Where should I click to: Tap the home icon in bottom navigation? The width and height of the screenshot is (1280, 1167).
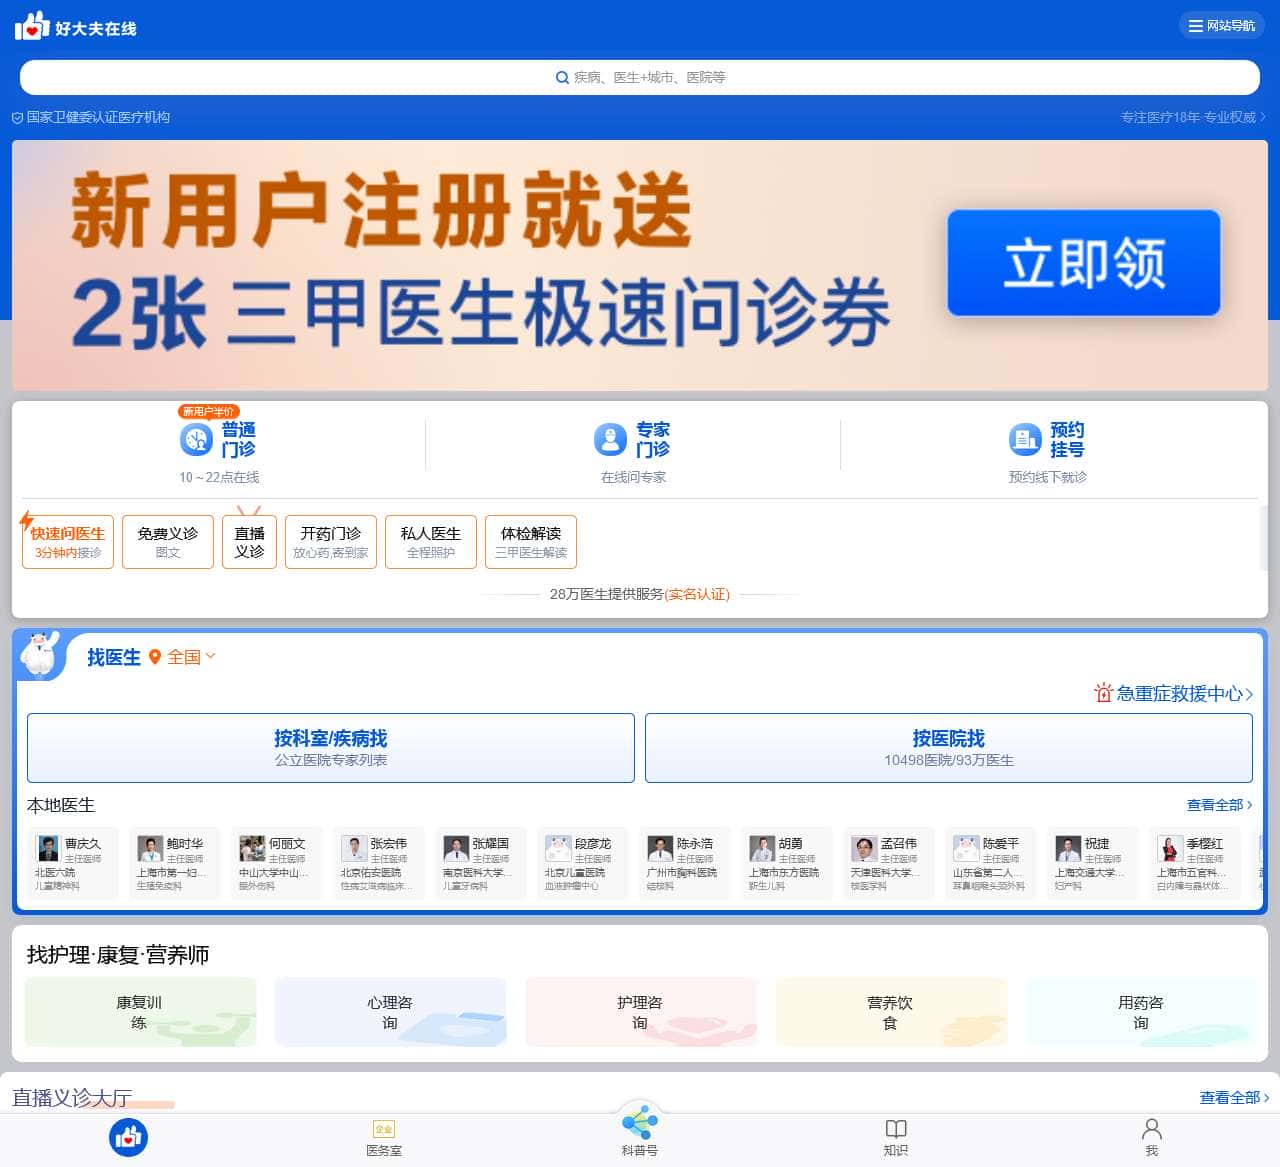128,1137
